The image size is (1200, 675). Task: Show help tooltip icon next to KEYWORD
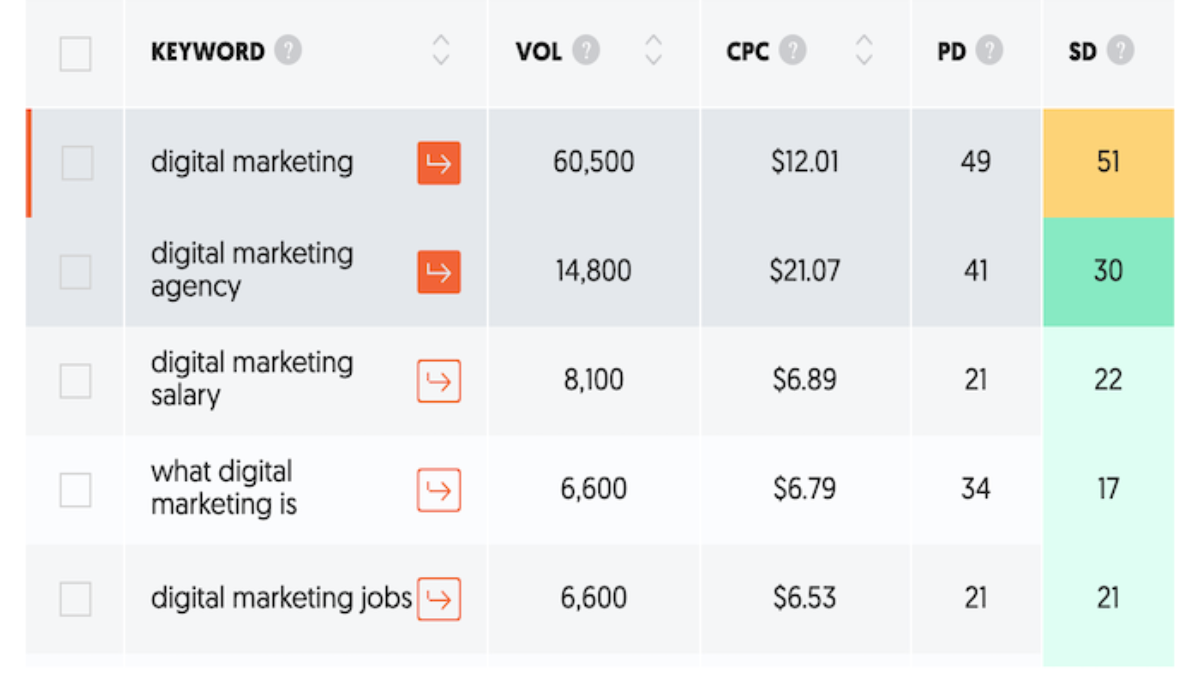click(x=288, y=51)
